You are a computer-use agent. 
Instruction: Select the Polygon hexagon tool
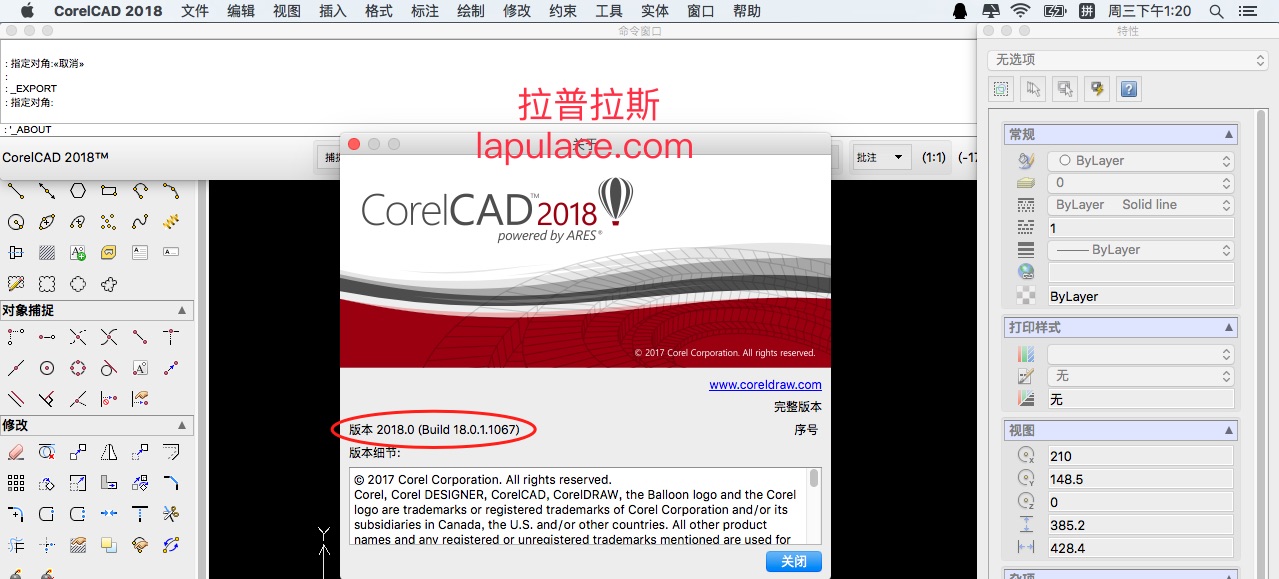pyautogui.click(x=78, y=190)
